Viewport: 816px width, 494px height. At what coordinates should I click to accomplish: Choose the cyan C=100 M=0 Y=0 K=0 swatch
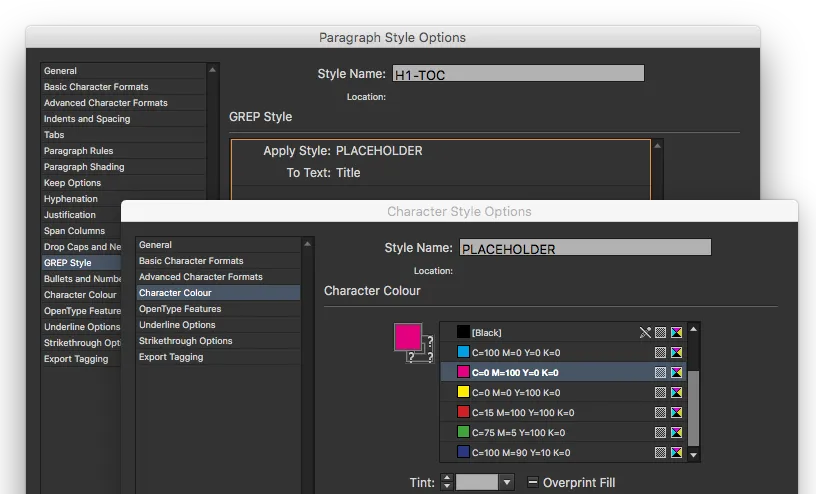click(x=563, y=352)
